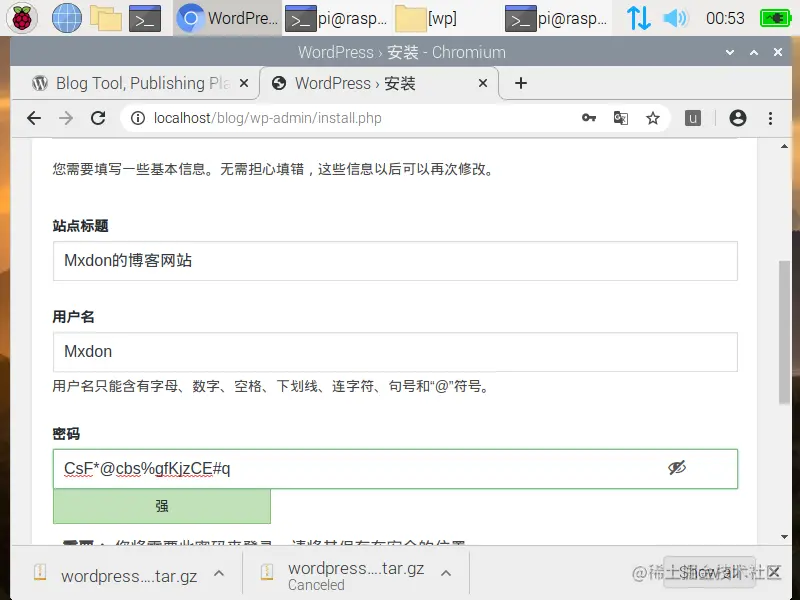Open the Chromium profile avatar
800x600 pixels.
tap(738, 118)
